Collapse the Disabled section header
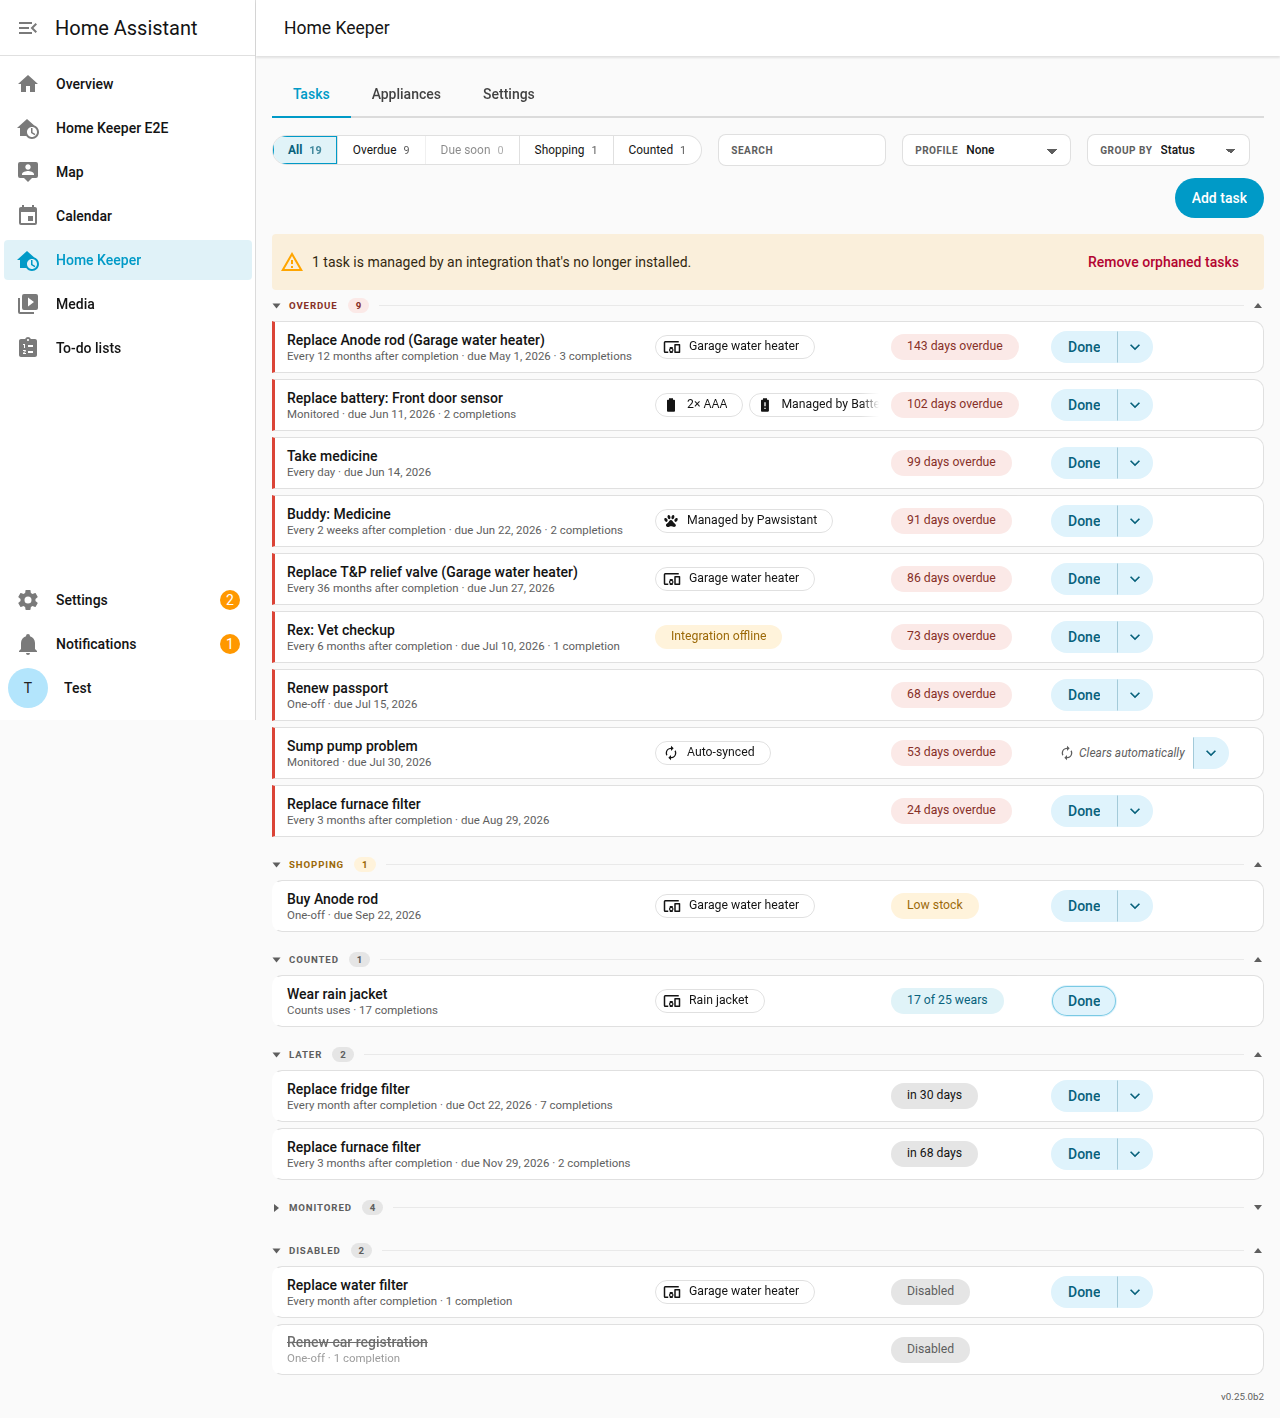 pyautogui.click(x=768, y=1251)
